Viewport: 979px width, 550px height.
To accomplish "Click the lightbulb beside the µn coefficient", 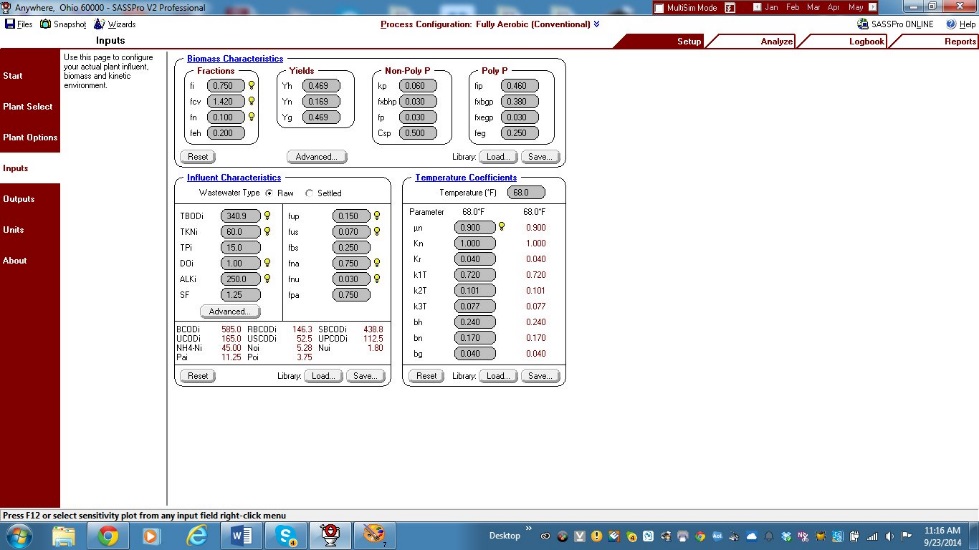I will (501, 227).
